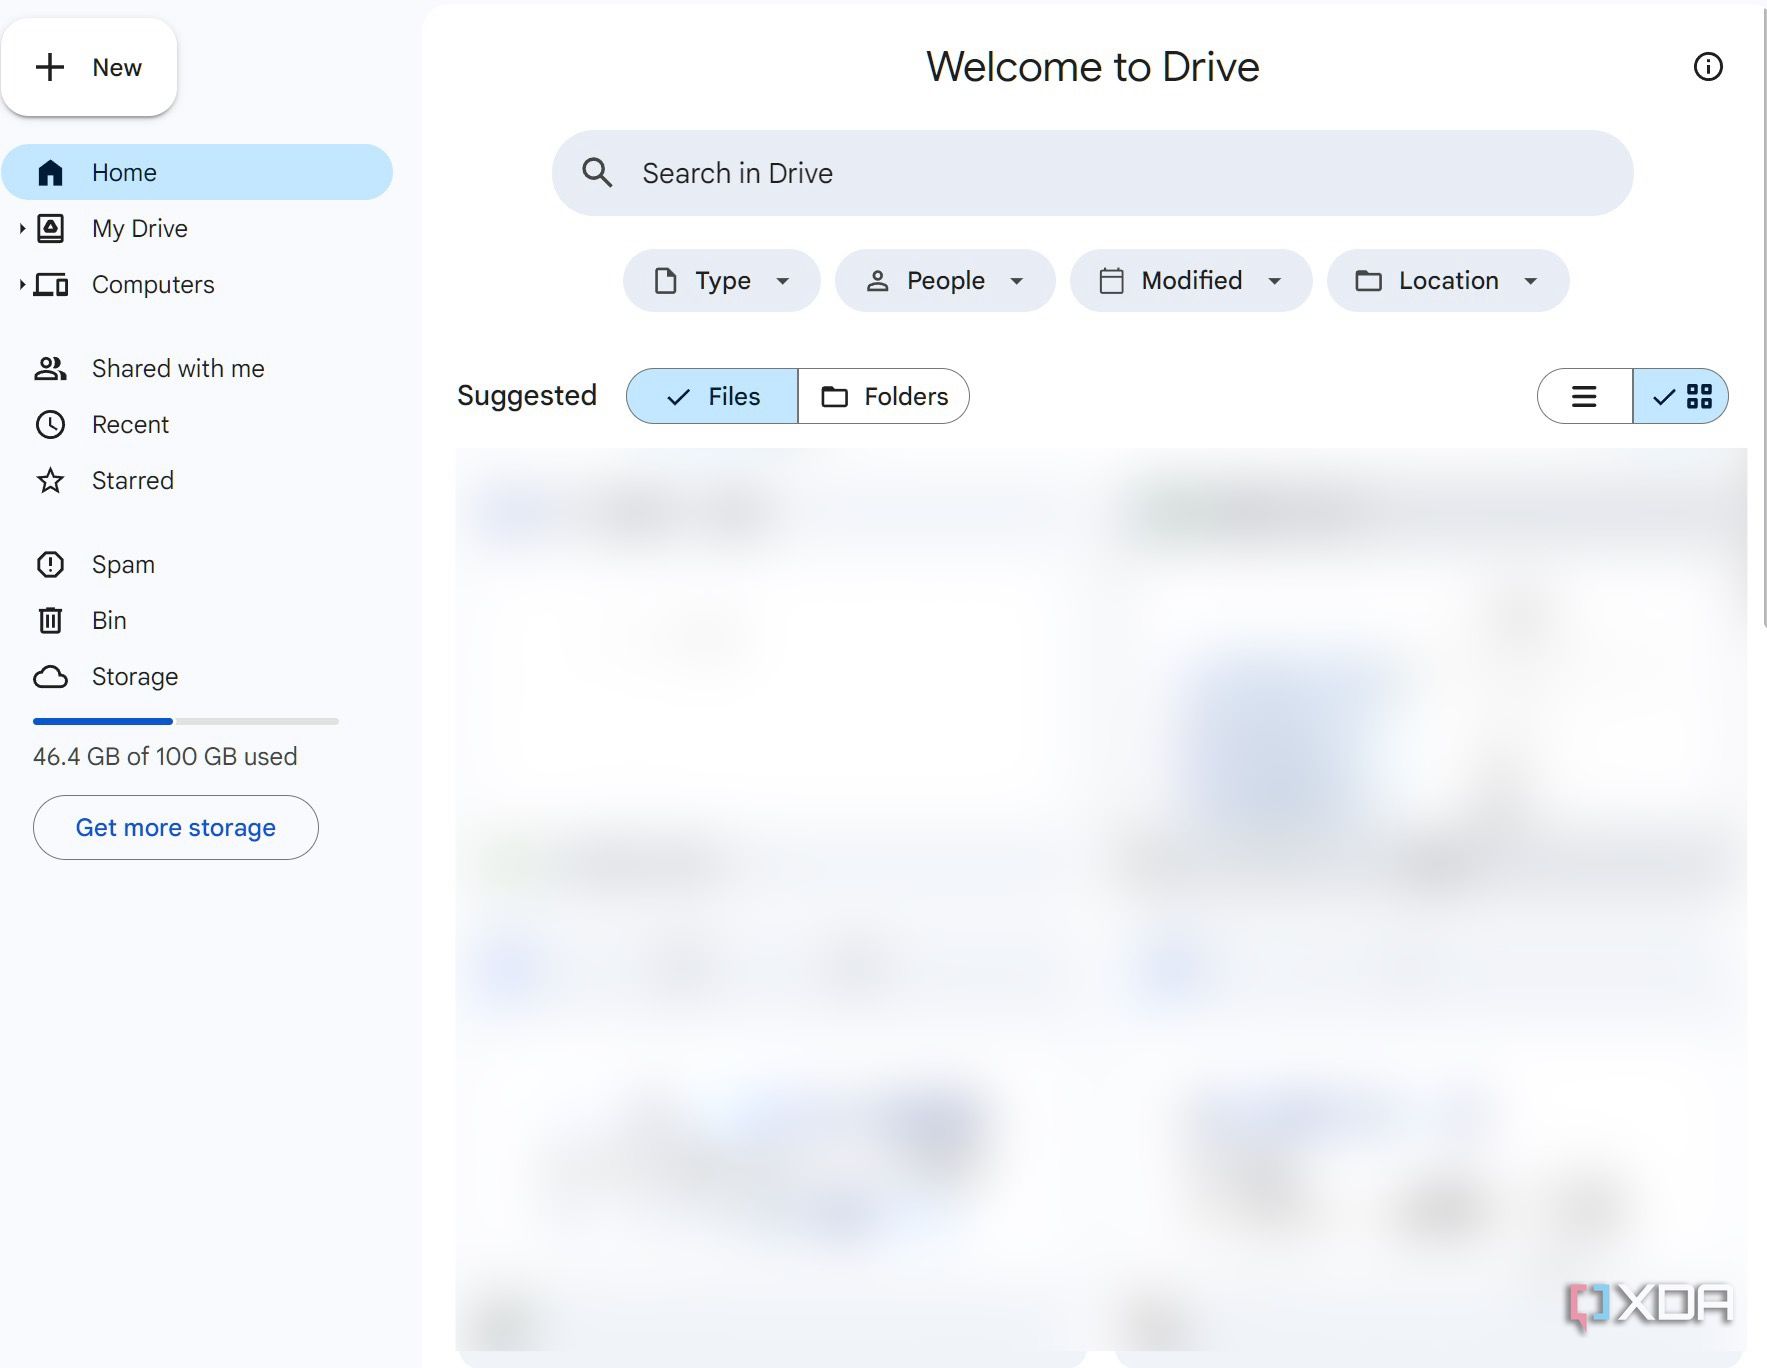Open the Location filter dropdown
This screenshot has height=1368, width=1767.
pyautogui.click(x=1448, y=281)
